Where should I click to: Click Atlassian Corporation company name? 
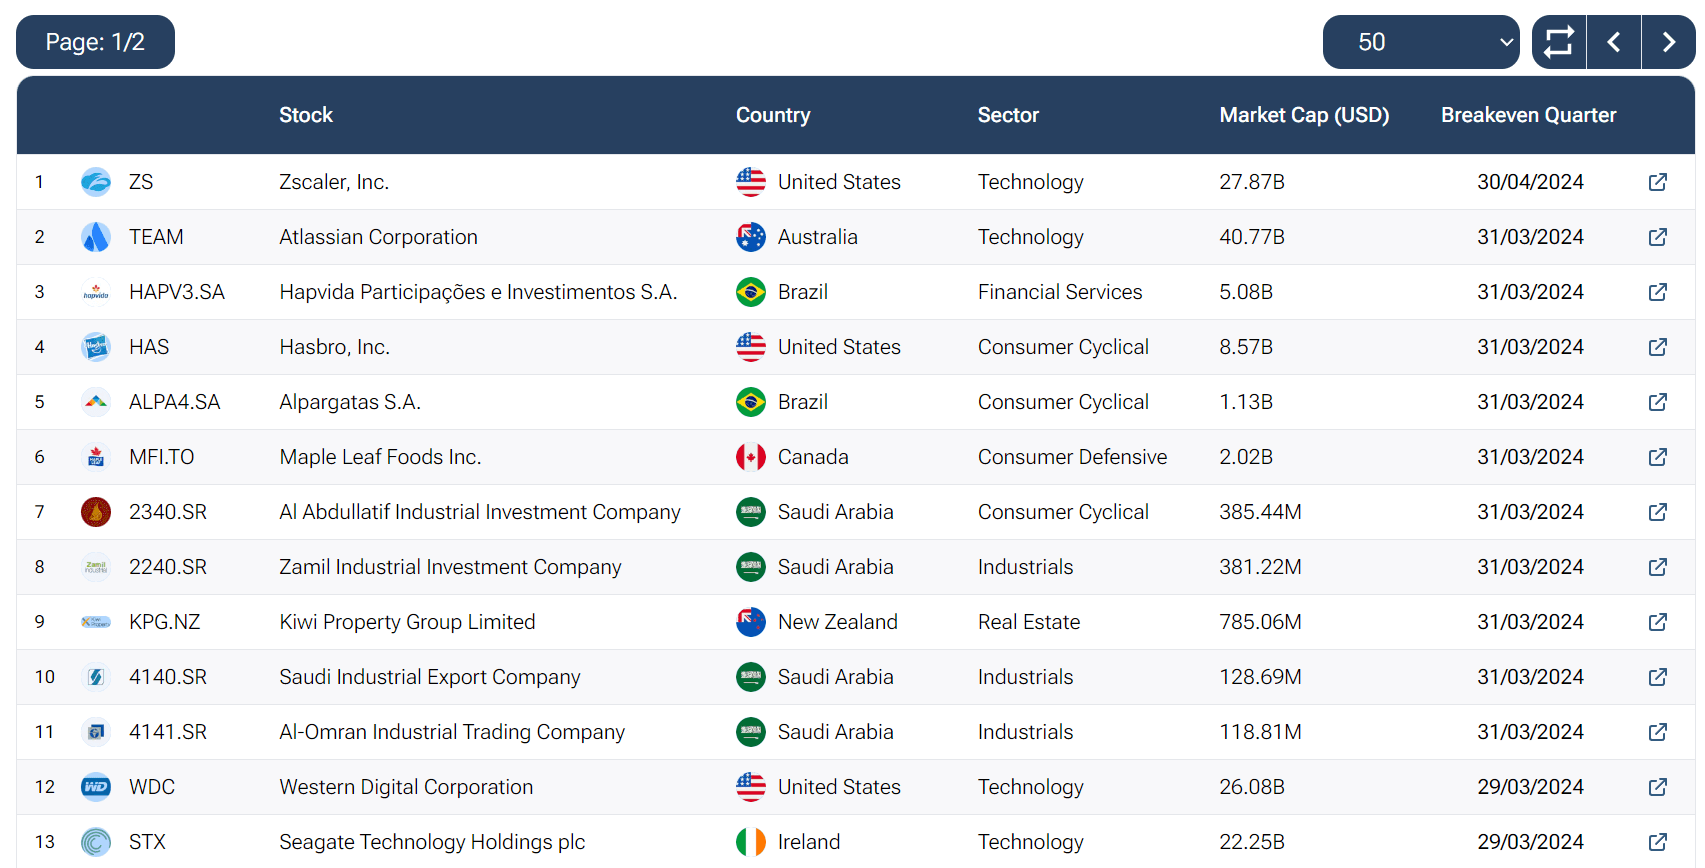point(378,237)
